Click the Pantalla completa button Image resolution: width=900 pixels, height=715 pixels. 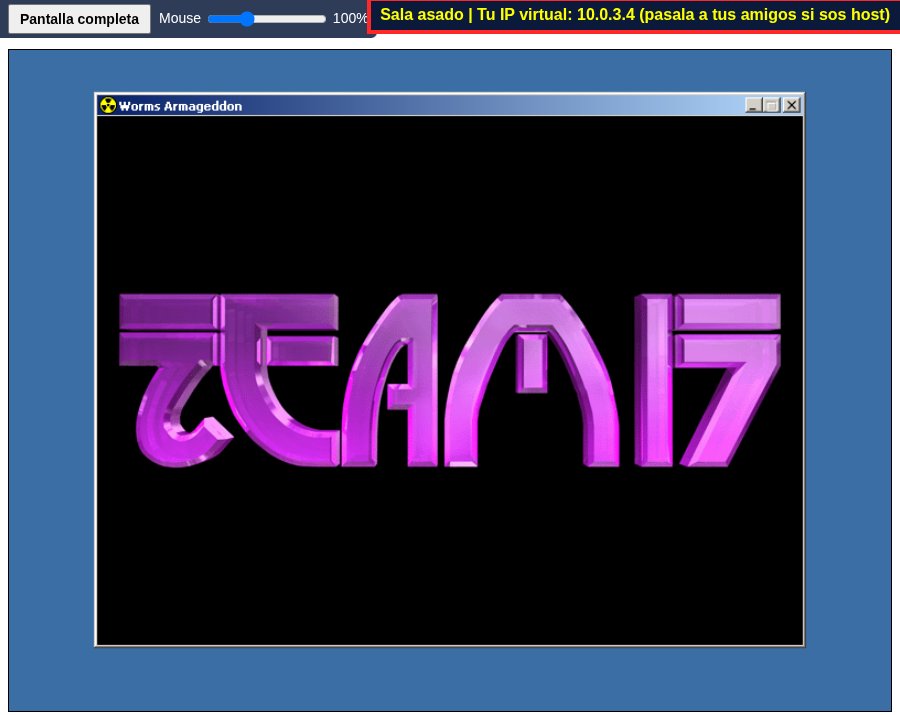79,19
